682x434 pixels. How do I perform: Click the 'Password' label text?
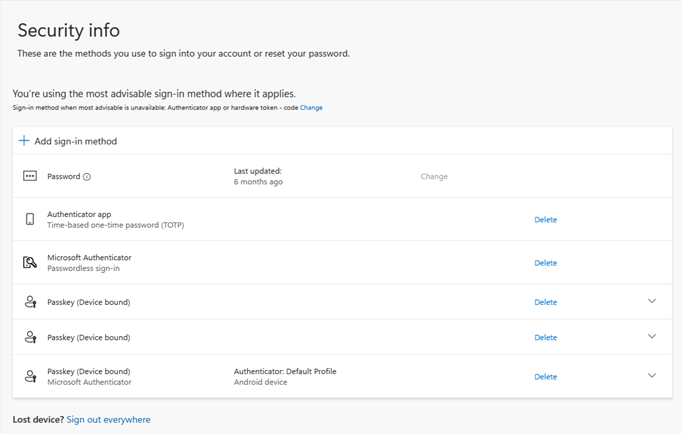pos(64,177)
